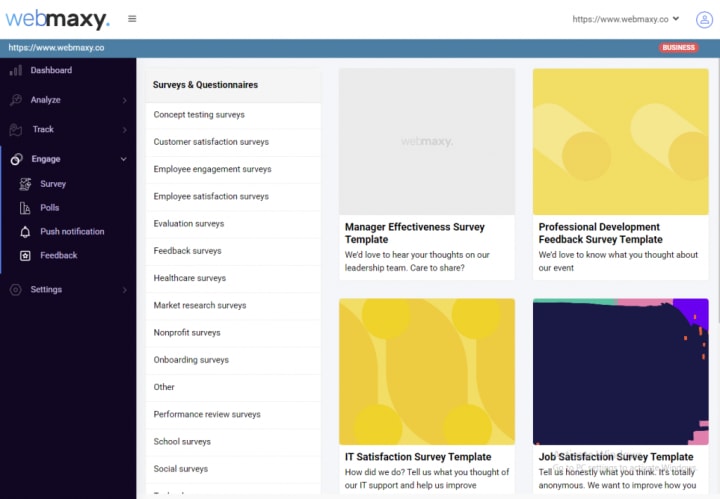Open Professional Development Feedback template thumbnail
Screen dimensions: 720x499
[620, 141]
